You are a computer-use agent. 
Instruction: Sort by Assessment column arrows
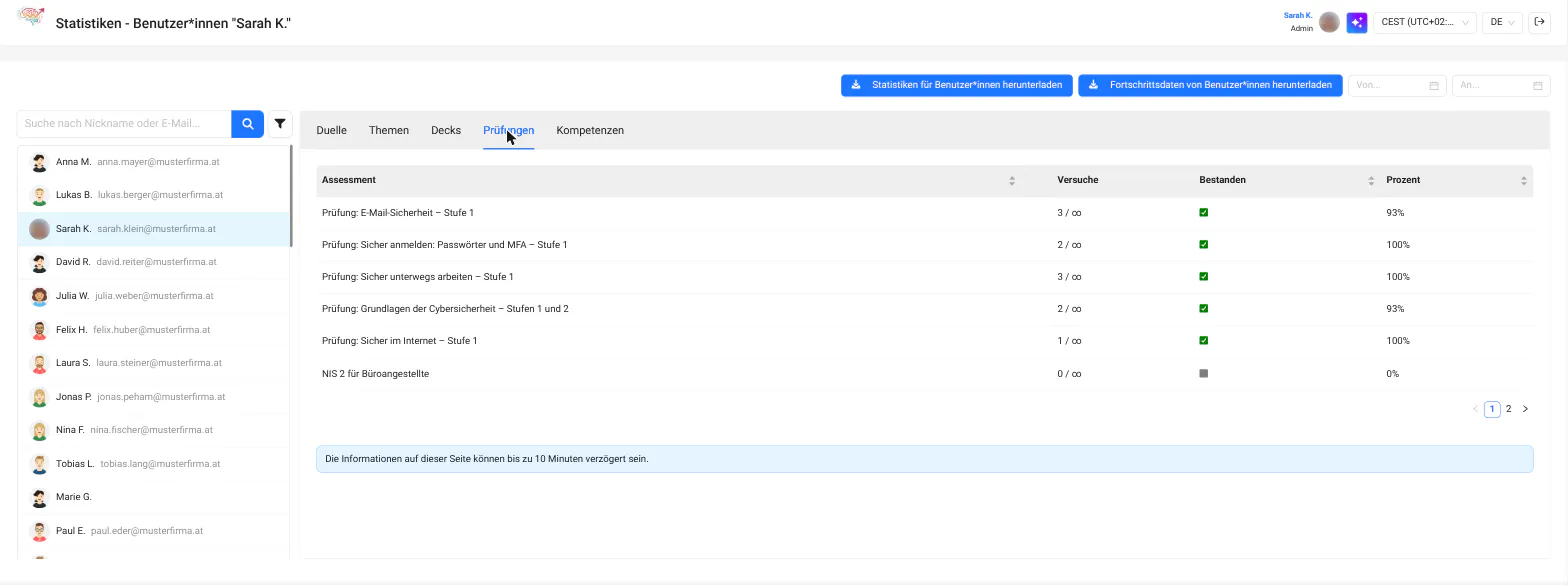click(x=1012, y=181)
